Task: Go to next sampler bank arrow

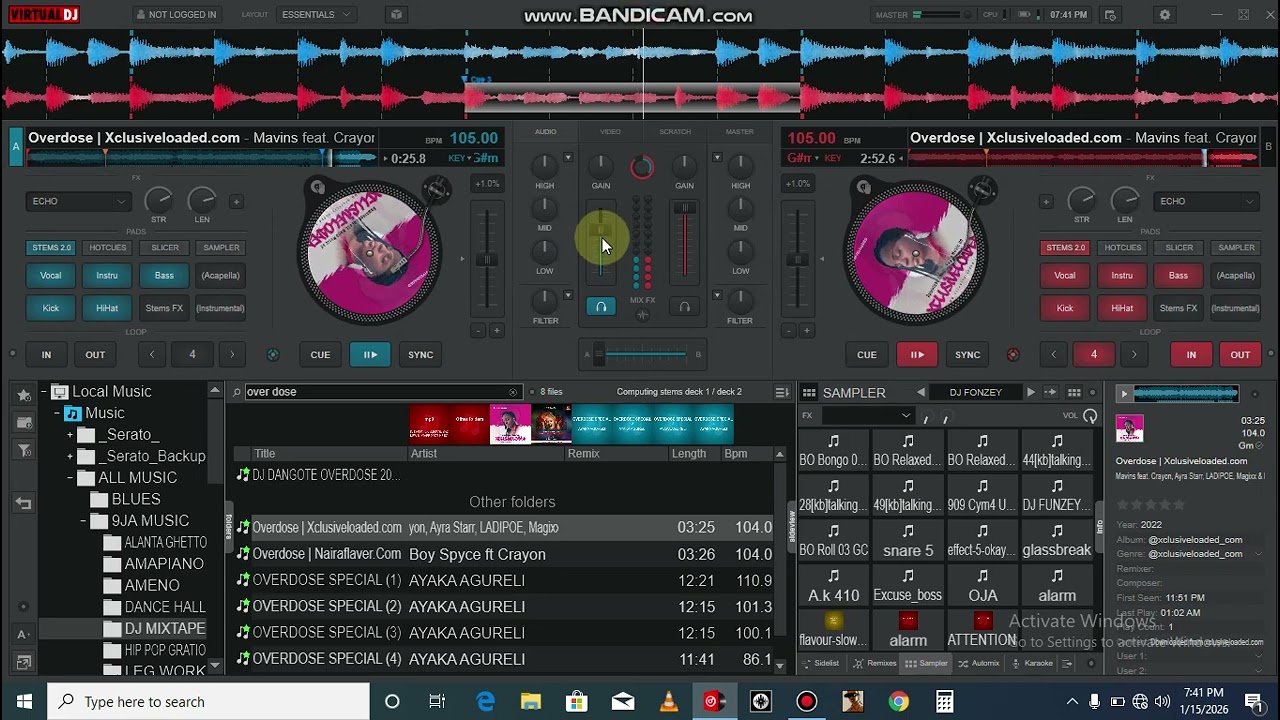Action: [x=1031, y=393]
